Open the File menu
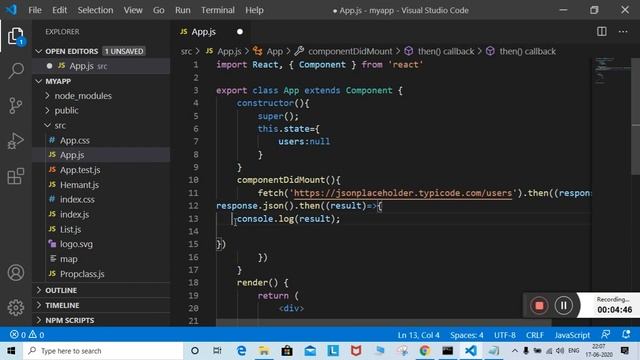Screen dimensions: 640x360 click(35, 10)
